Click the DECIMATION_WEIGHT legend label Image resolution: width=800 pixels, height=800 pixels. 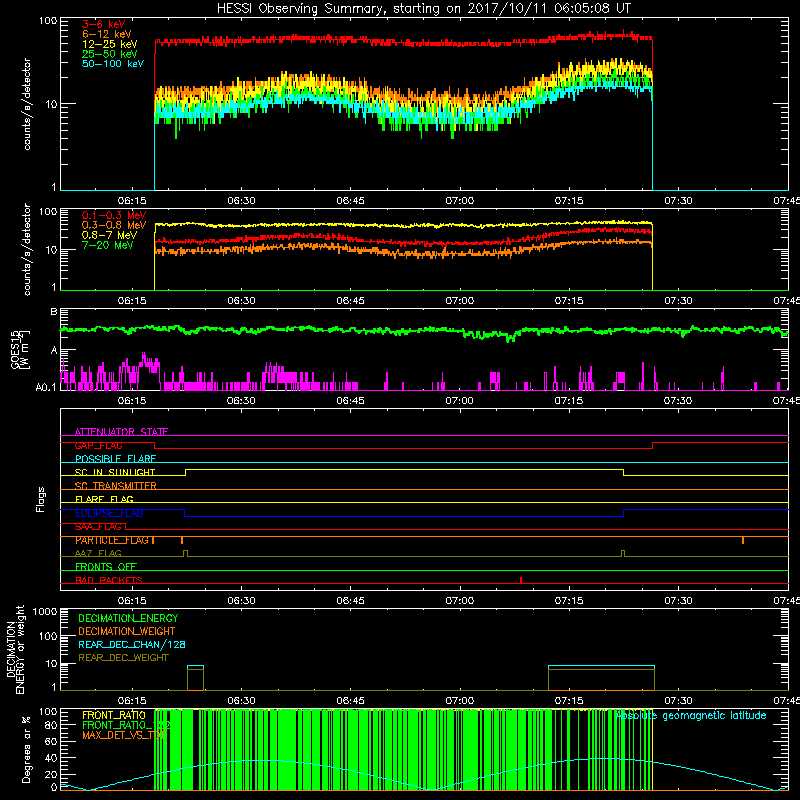point(127,632)
